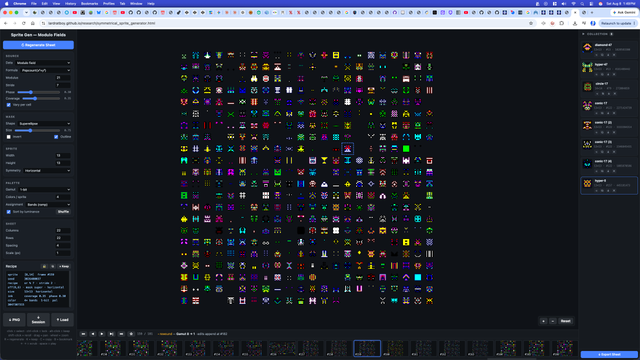Collapse the Collection panel arrow

point(583,34)
